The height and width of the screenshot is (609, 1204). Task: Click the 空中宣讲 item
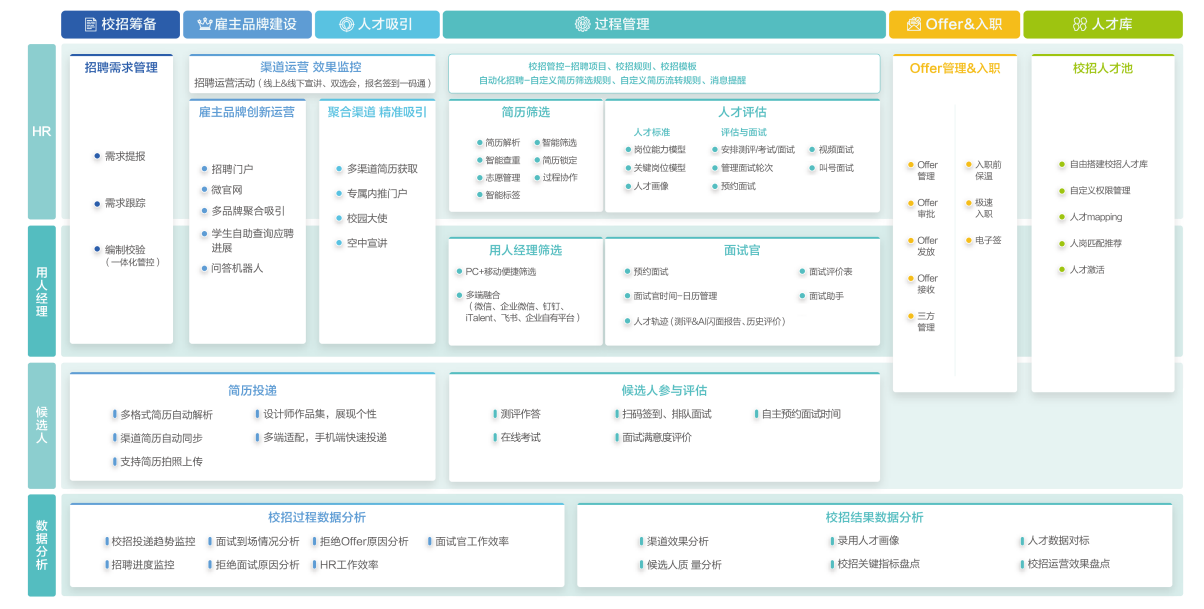pyautogui.click(x=367, y=243)
